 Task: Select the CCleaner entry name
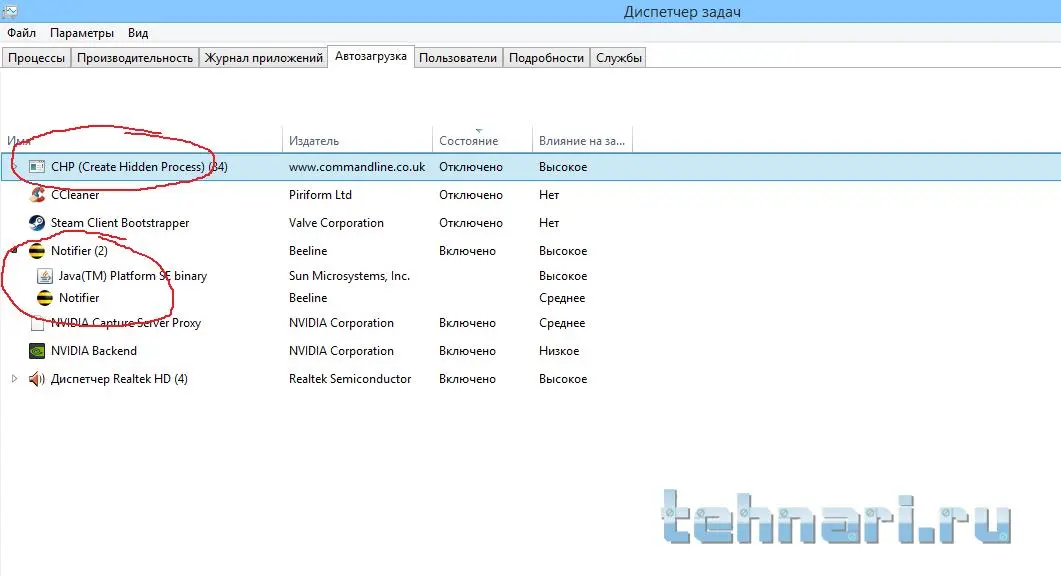(75, 195)
